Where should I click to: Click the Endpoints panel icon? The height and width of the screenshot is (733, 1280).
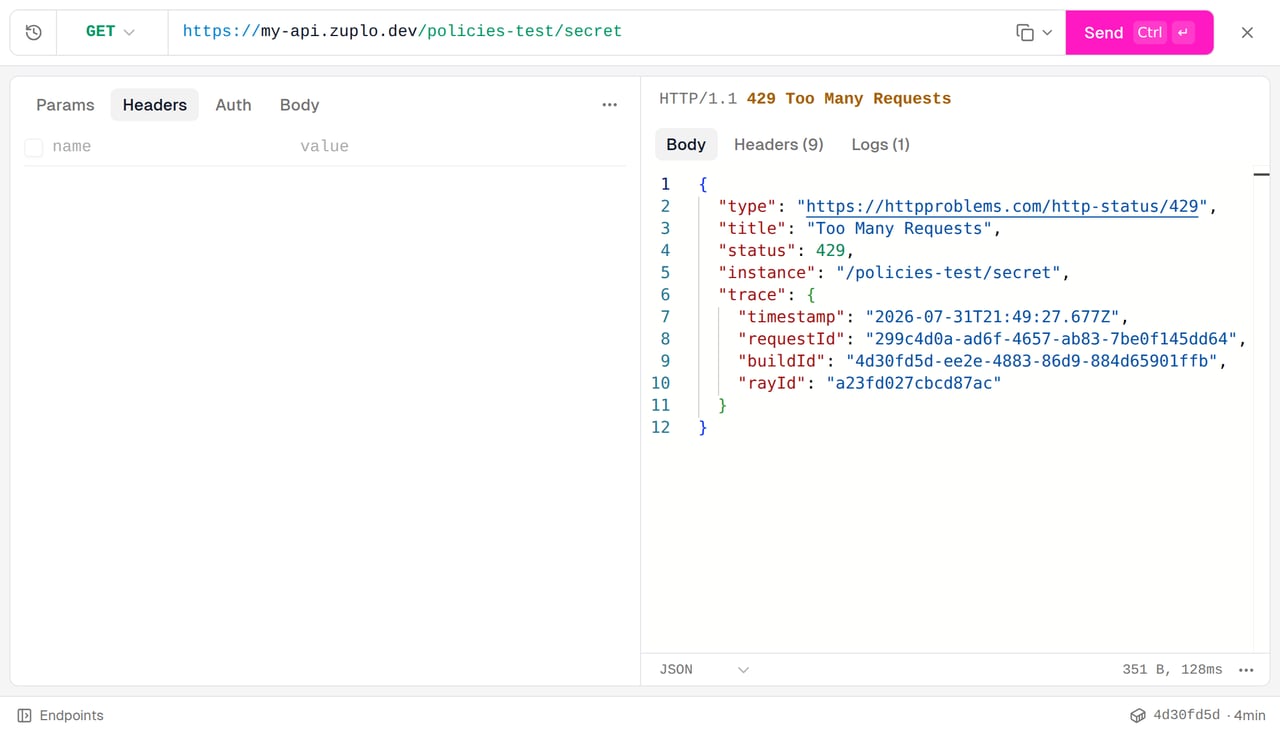pos(25,716)
